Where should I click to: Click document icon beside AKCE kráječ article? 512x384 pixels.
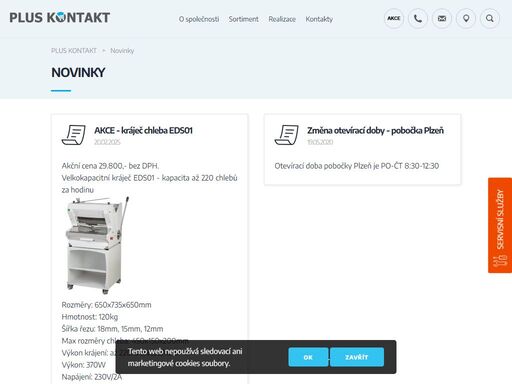point(74,135)
